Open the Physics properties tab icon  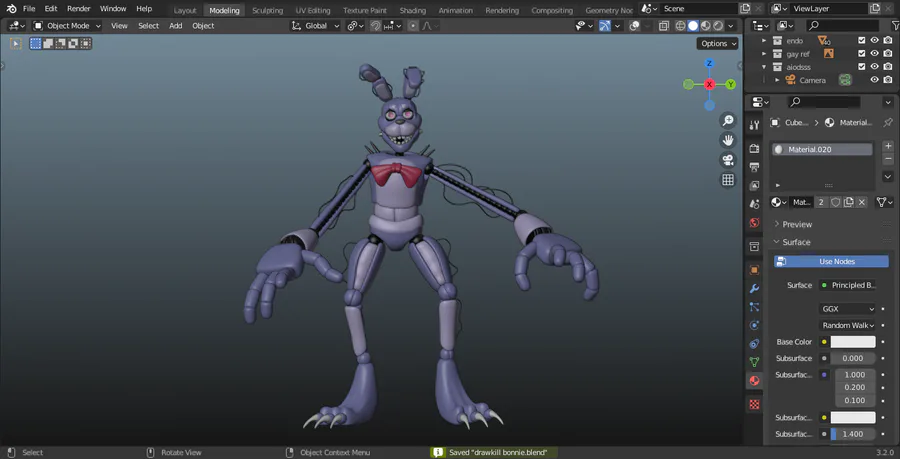click(754, 325)
